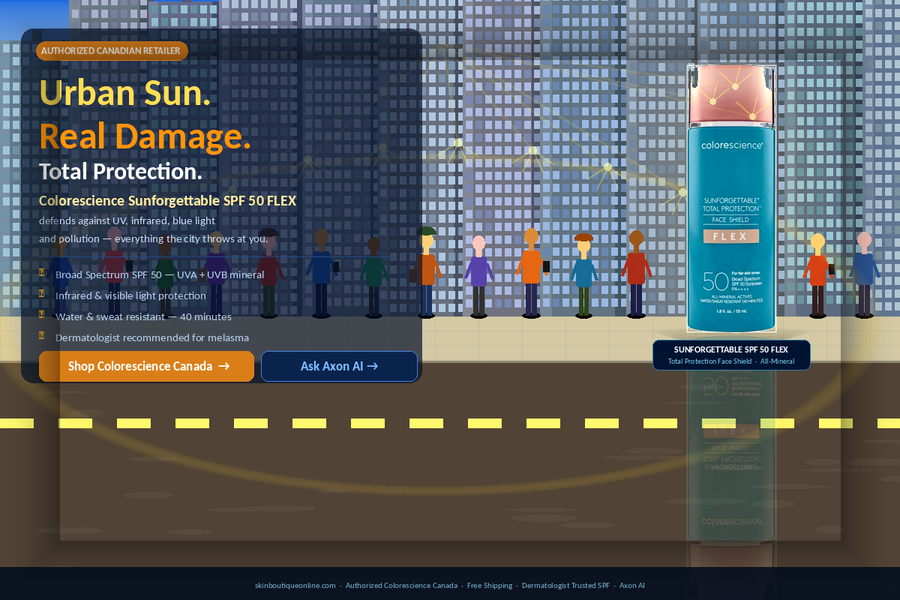Screen dimensions: 900x600
Task: Click the Colorescience Sunforgettable SPF 50 FLEX heading
Action: [168, 201]
